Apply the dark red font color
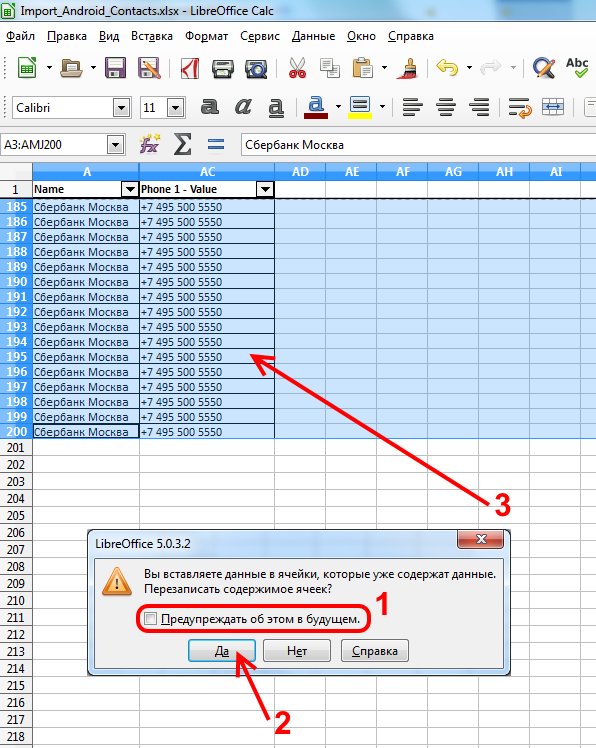The image size is (596, 748). pos(316,107)
